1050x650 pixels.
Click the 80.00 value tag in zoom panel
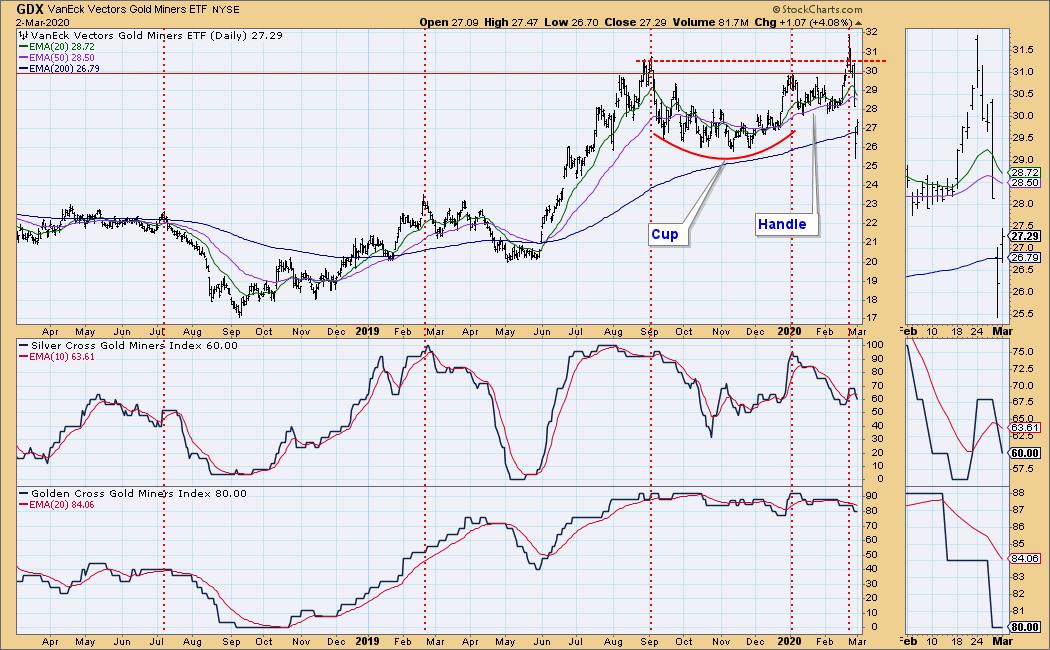point(1025,628)
